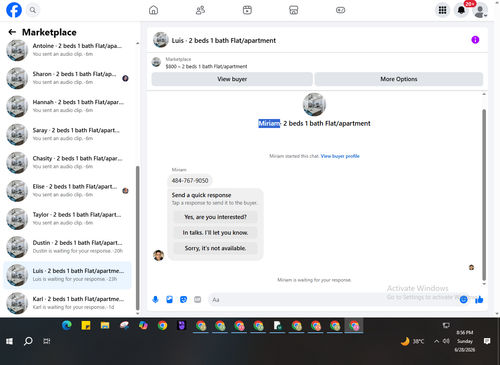The image size is (500, 365).
Task: Open the Windows Start button
Action: 9,341
